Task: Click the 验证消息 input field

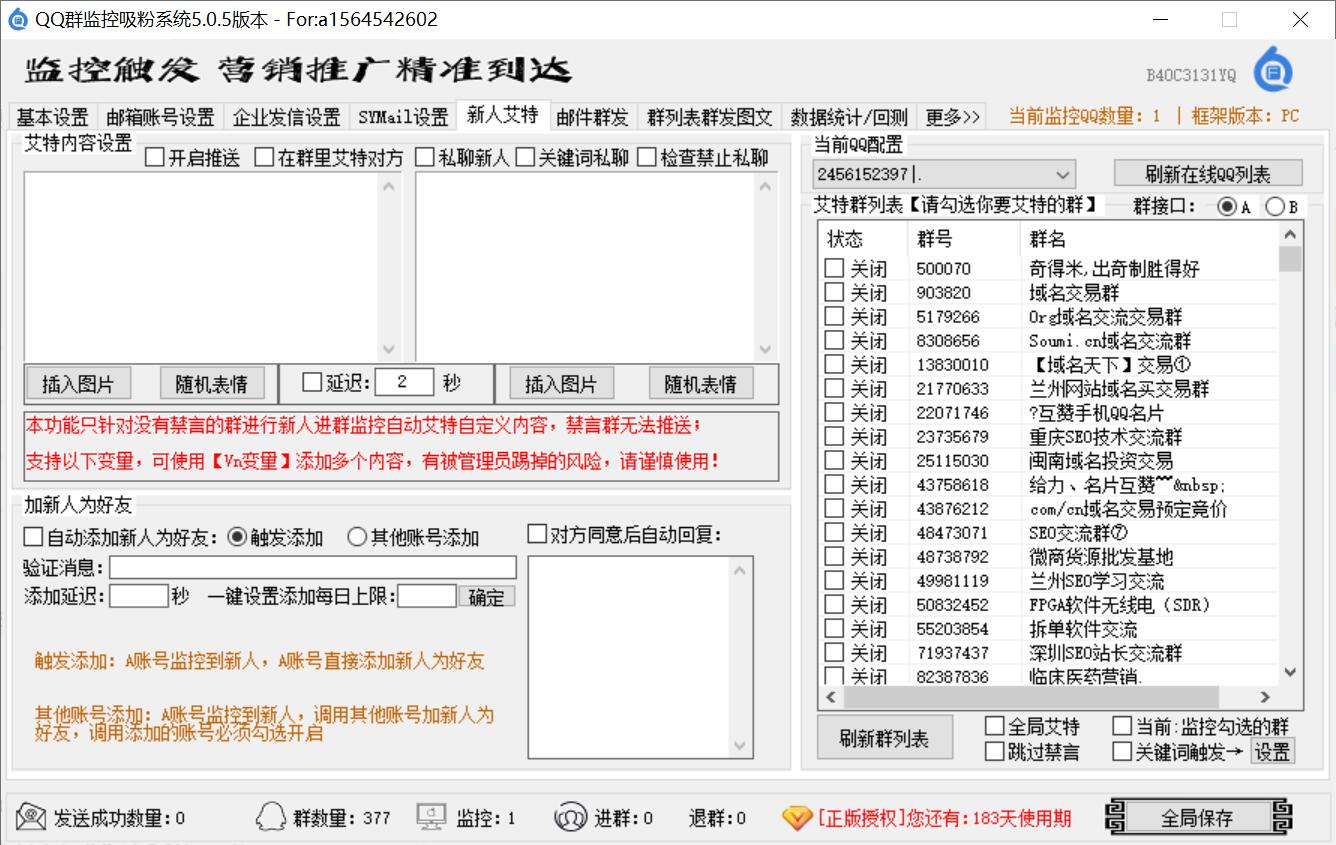Action: [x=313, y=568]
